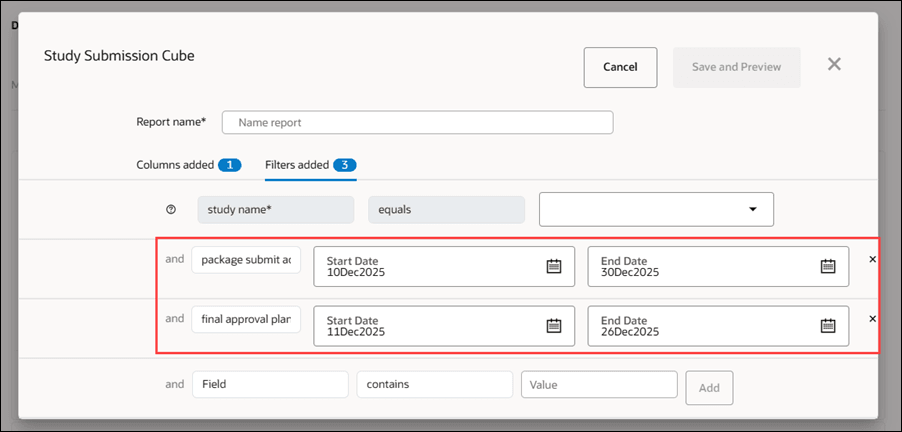Open the Field selector in new filter row
This screenshot has width=902, height=432.
point(270,384)
